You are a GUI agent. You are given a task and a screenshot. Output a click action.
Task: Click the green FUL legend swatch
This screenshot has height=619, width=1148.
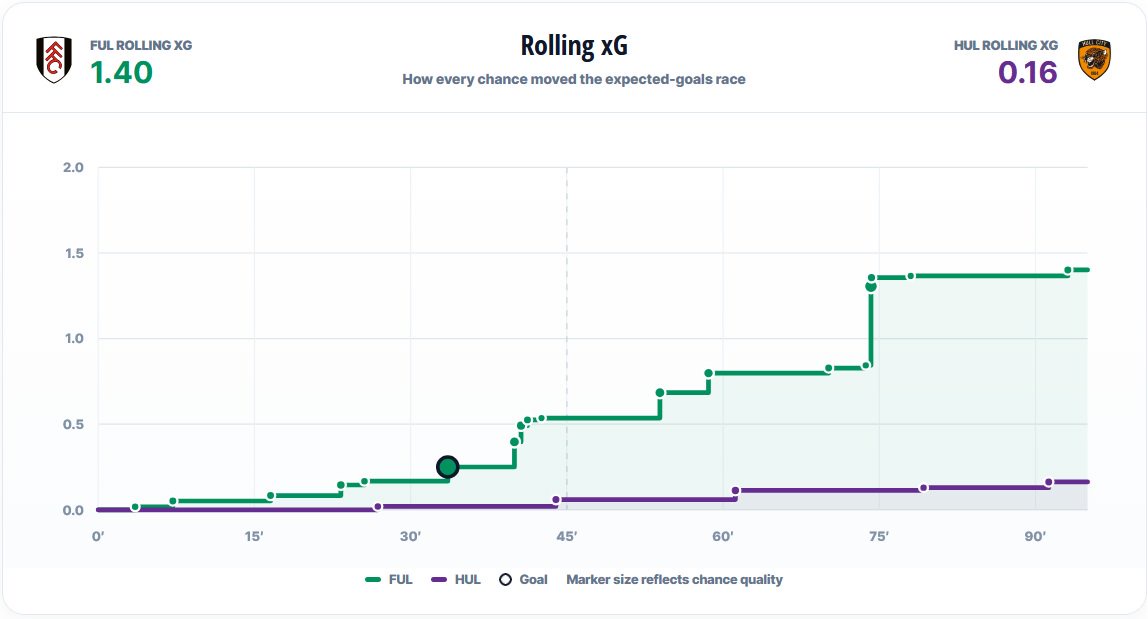coord(373,579)
